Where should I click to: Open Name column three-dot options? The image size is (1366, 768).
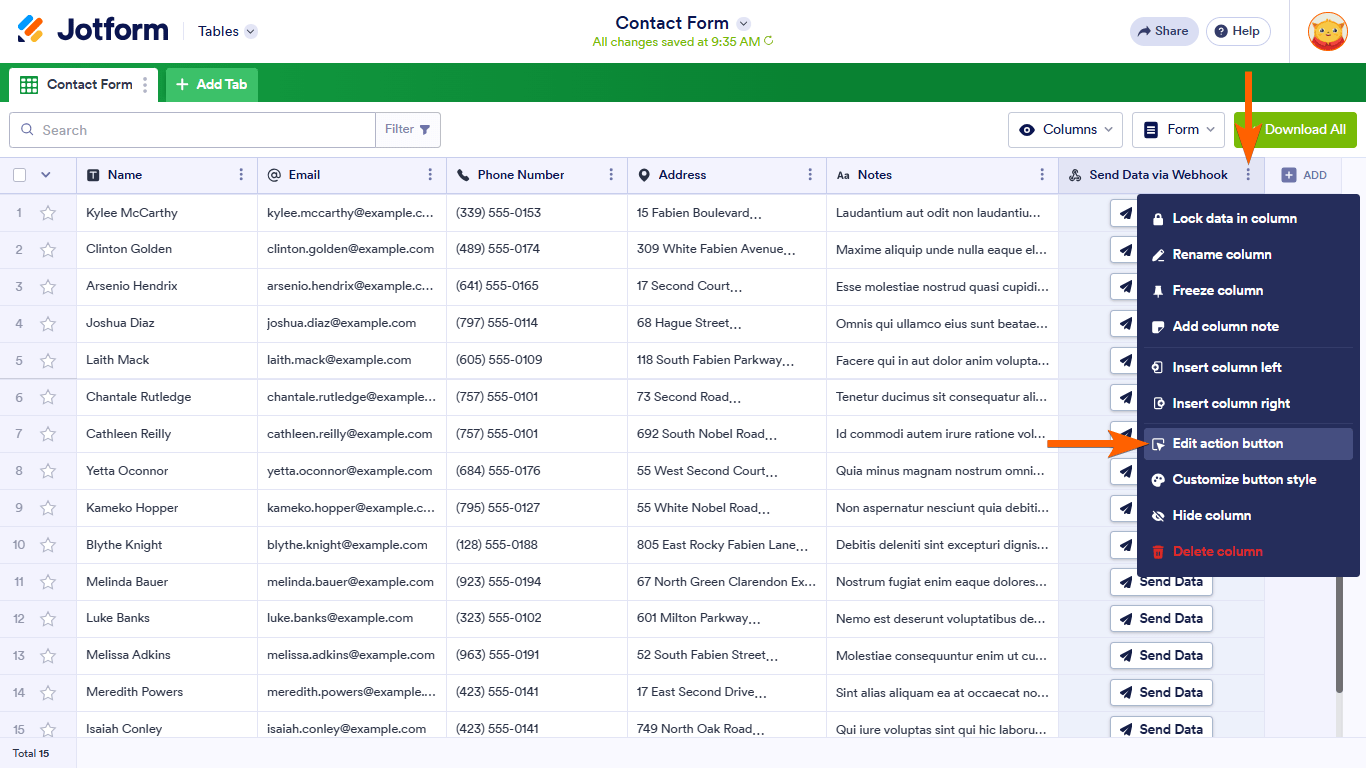tap(241, 175)
